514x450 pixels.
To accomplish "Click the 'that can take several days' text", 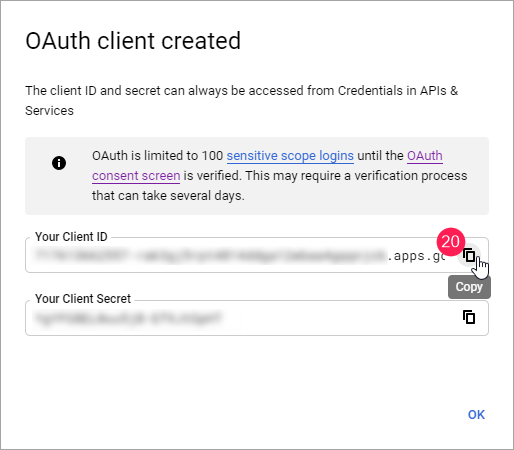I will click(168, 196).
